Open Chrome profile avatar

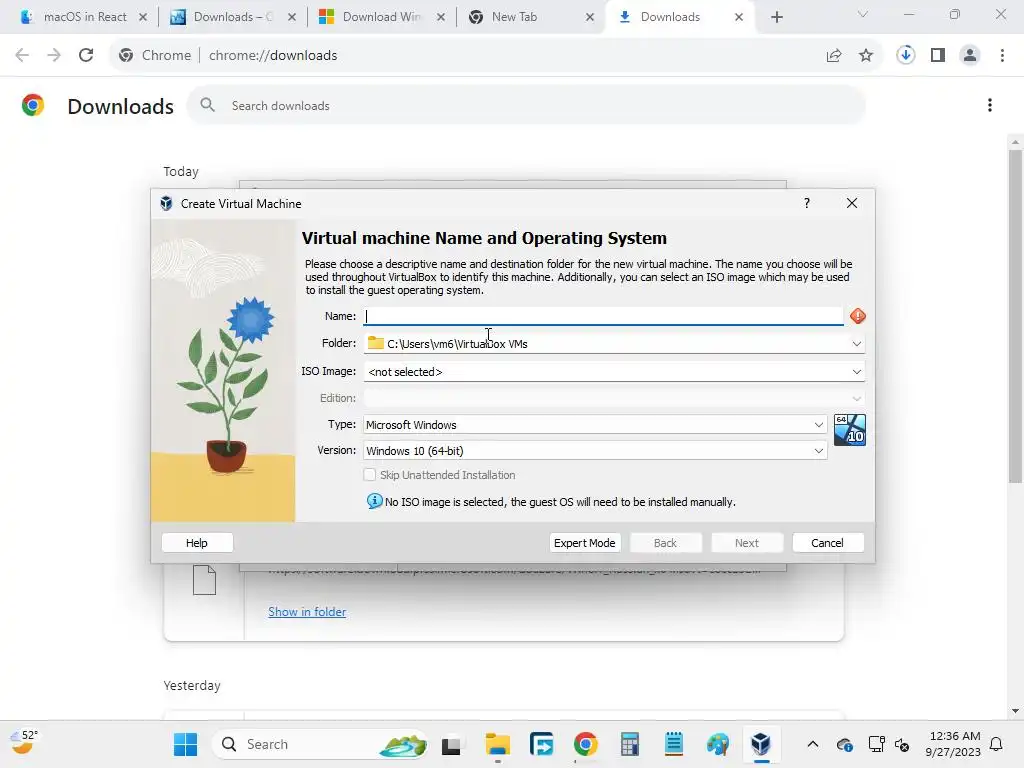pyautogui.click(x=970, y=56)
